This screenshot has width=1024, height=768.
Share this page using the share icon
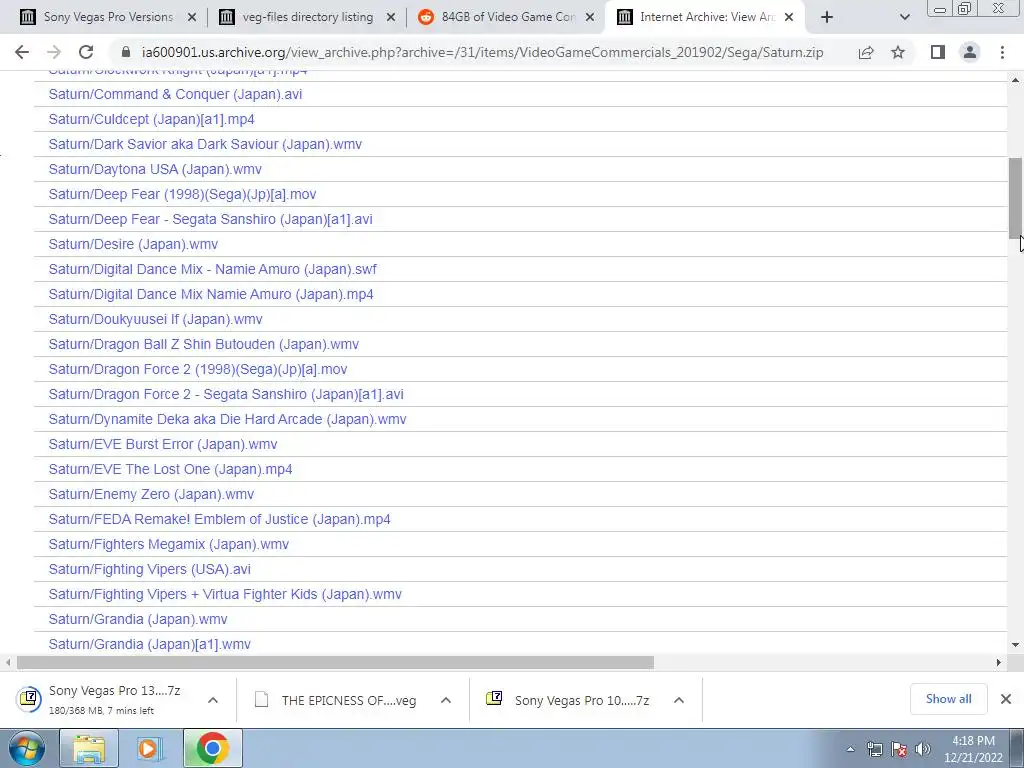click(866, 52)
